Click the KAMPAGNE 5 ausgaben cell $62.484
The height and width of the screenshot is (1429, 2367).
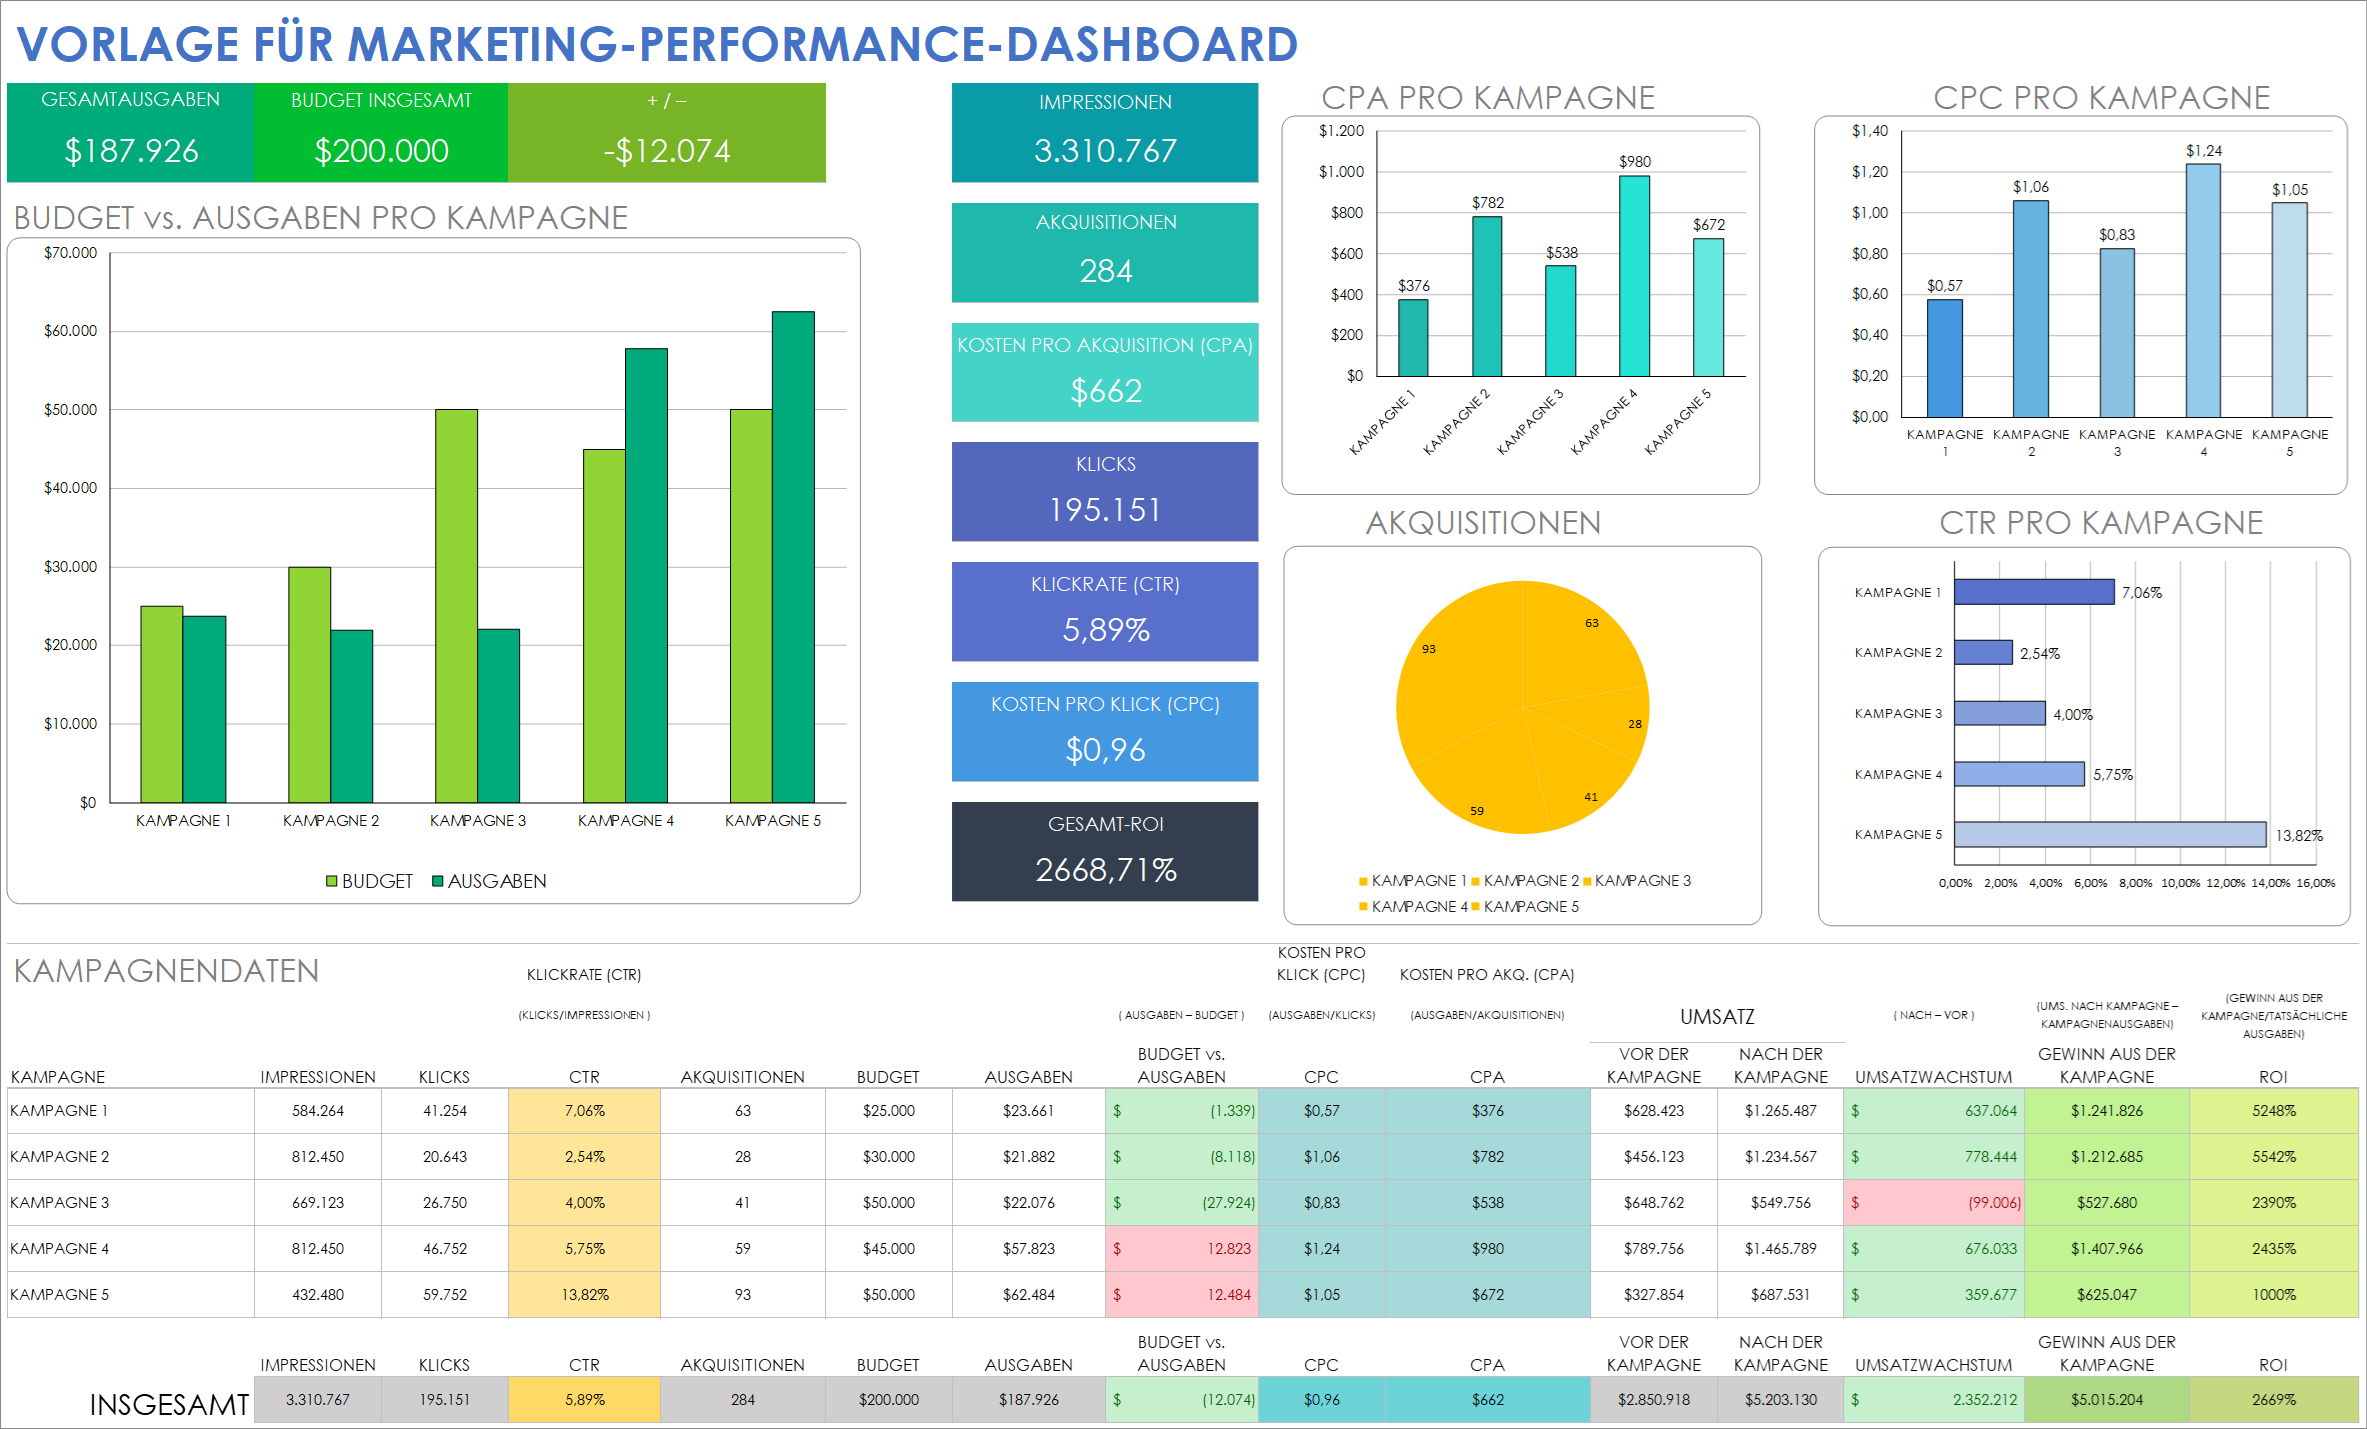(x=1029, y=1295)
